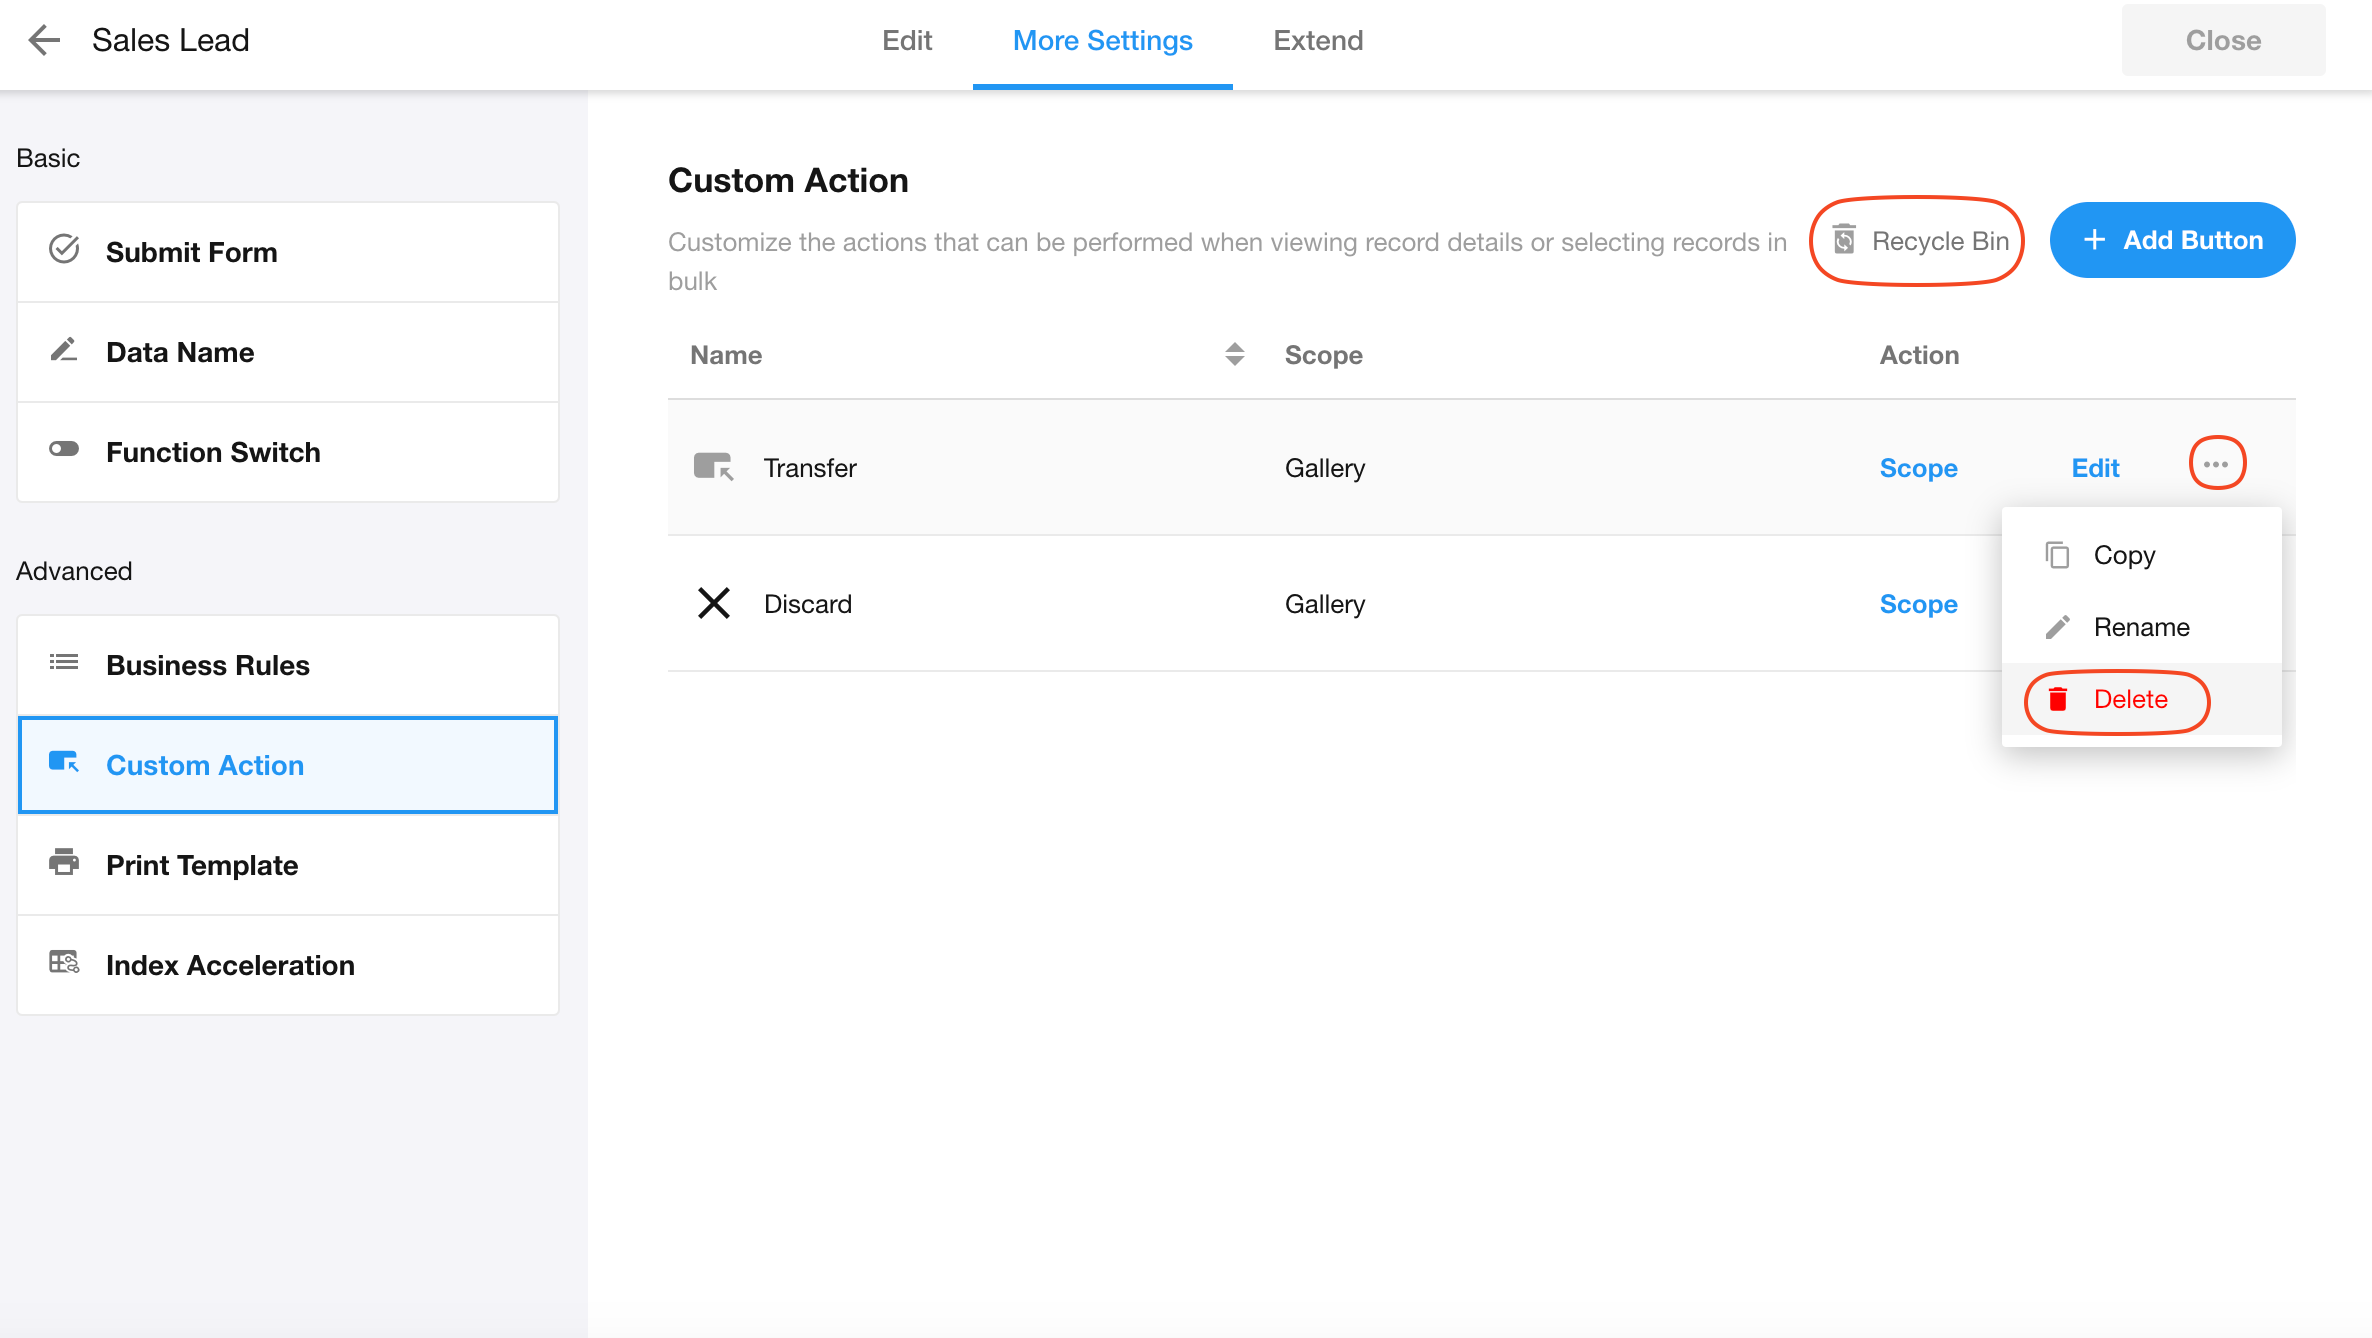Click the Rename pencil icon in menu
This screenshot has width=2372, height=1338.
2057,627
